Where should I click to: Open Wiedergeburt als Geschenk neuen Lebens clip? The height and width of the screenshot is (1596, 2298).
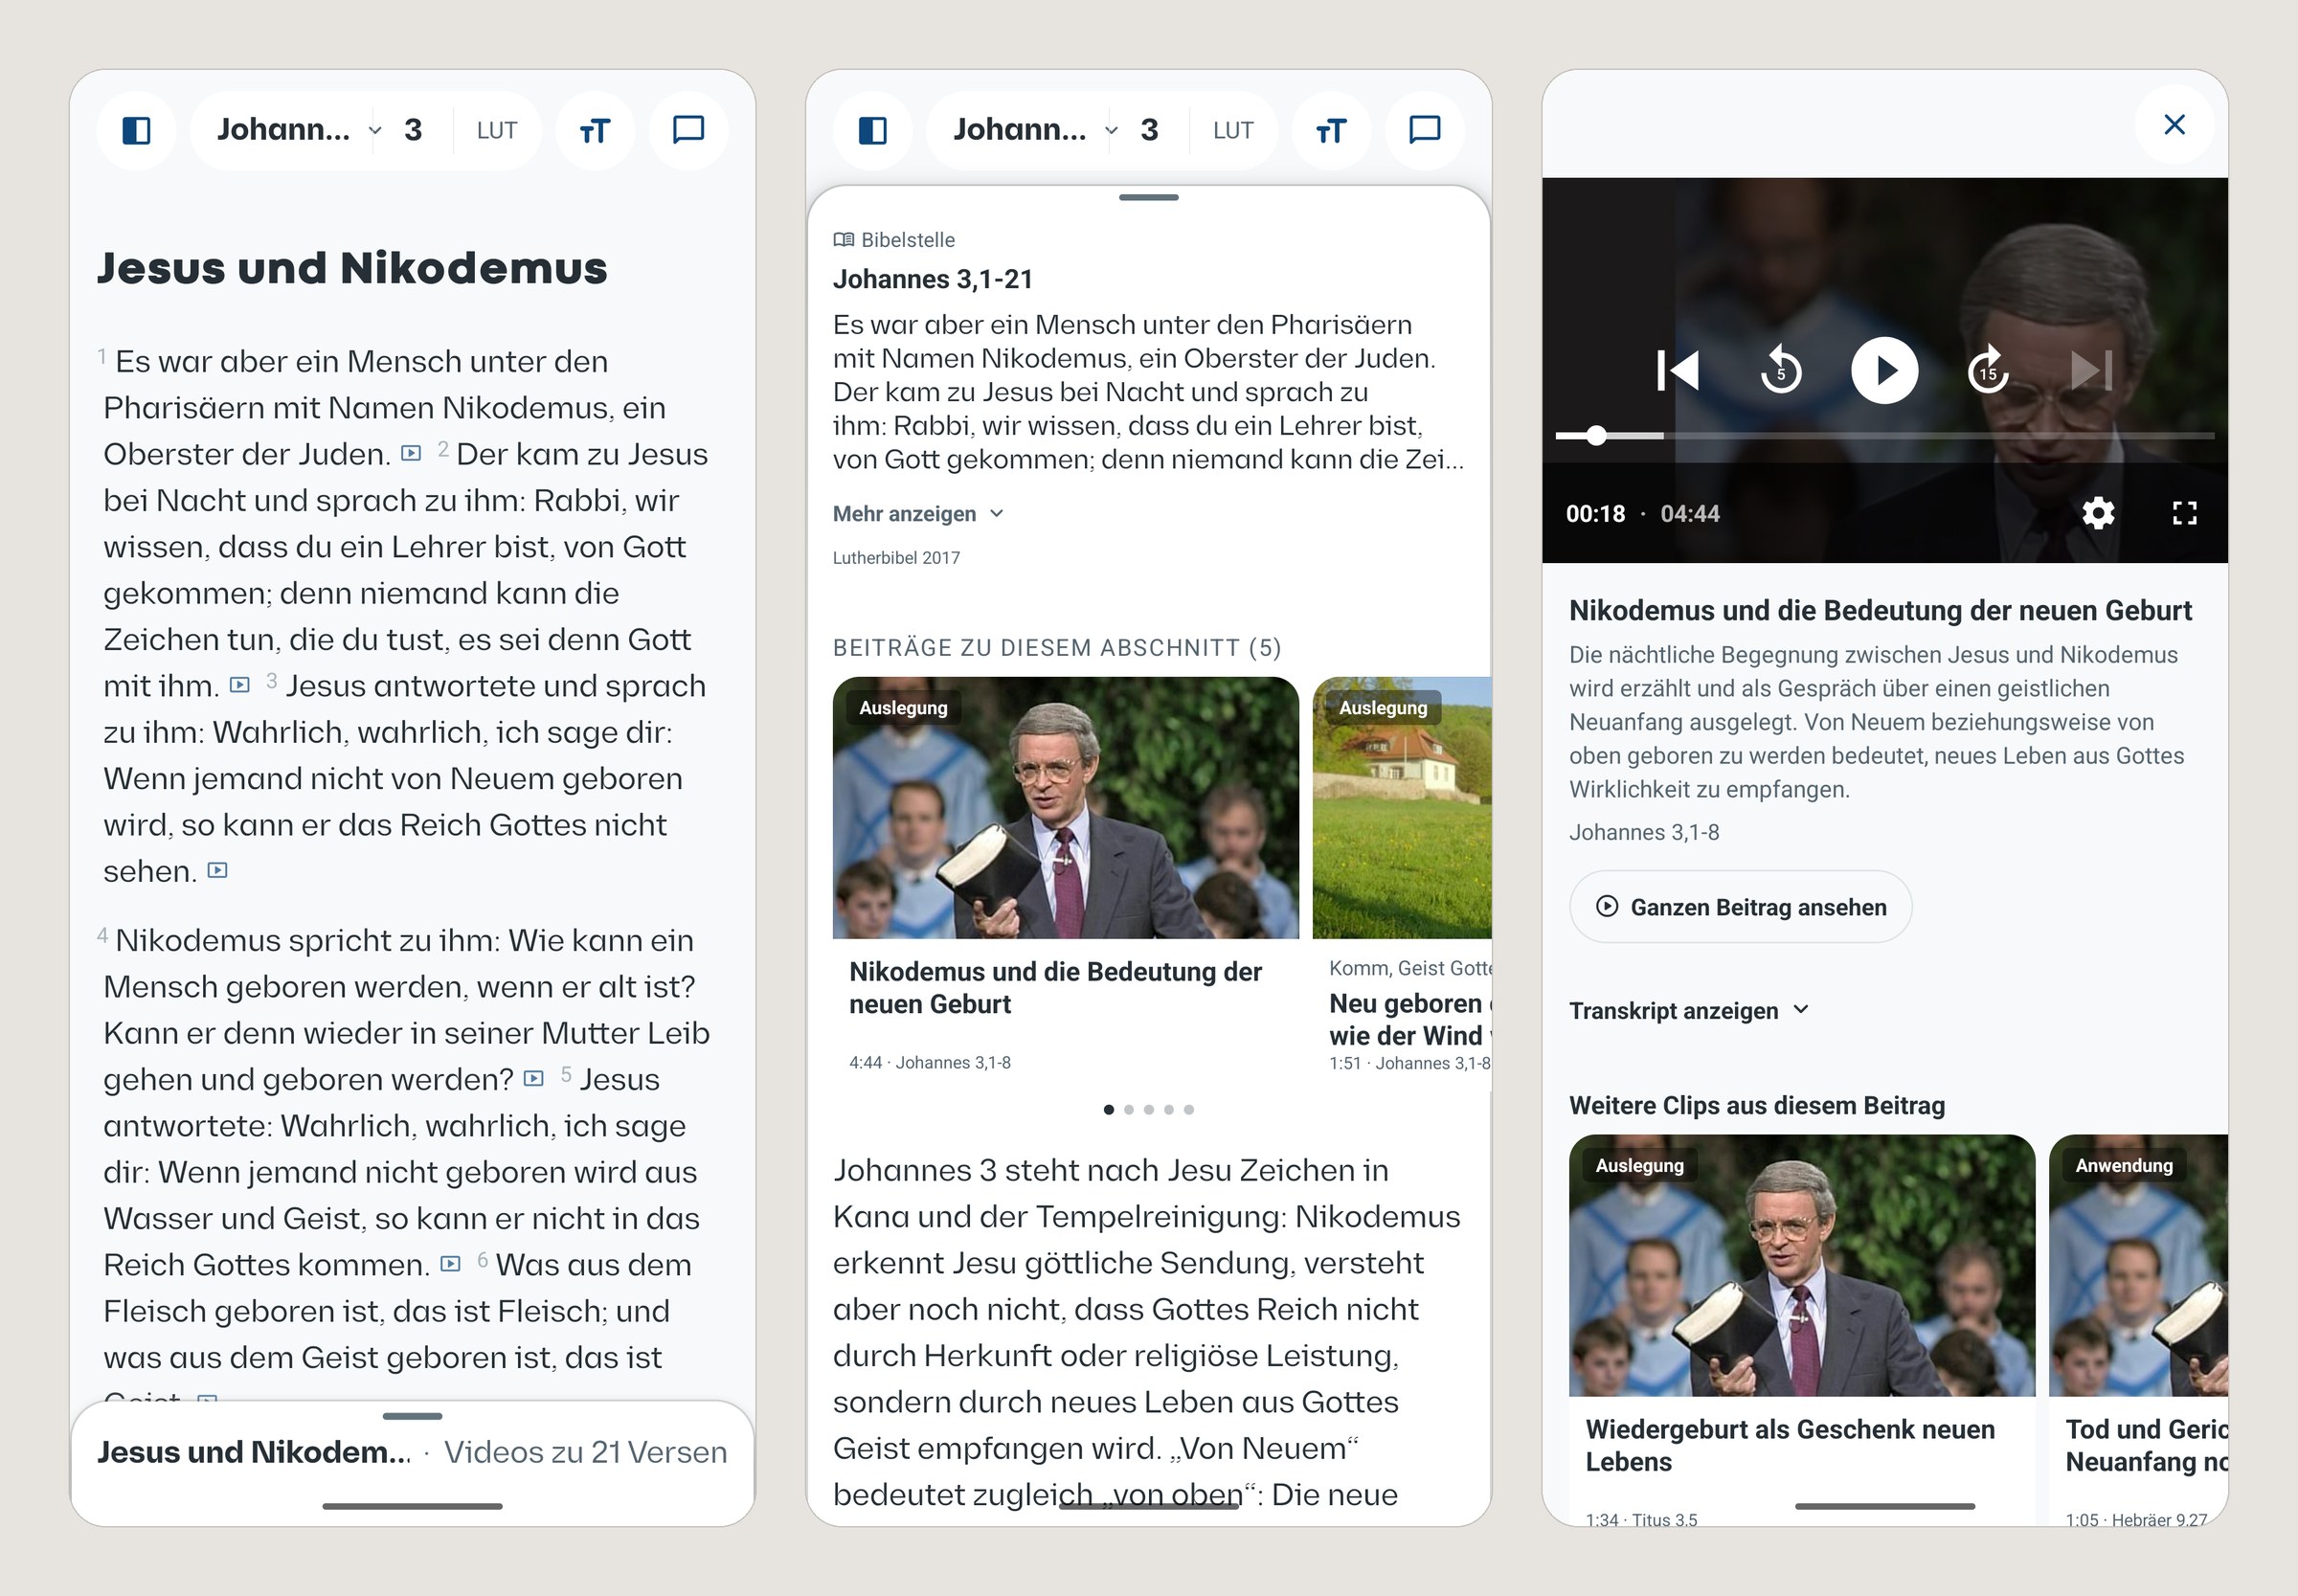[x=1802, y=1330]
